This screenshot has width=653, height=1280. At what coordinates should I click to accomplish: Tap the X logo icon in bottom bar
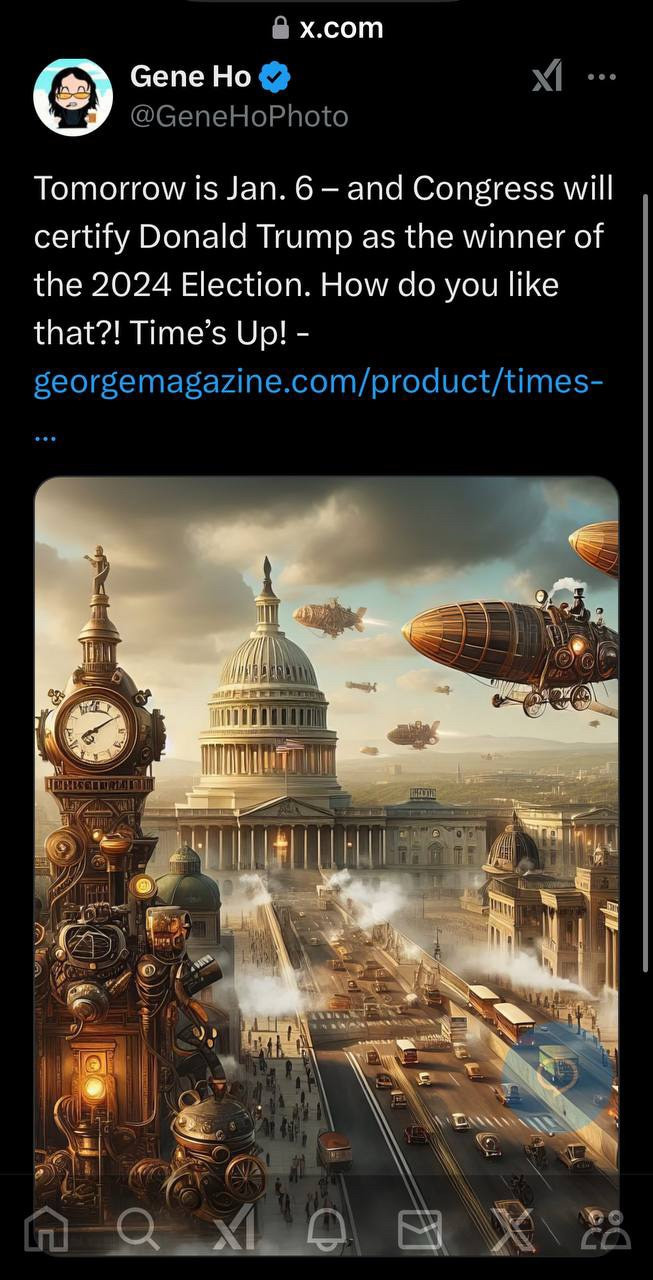(513, 1230)
